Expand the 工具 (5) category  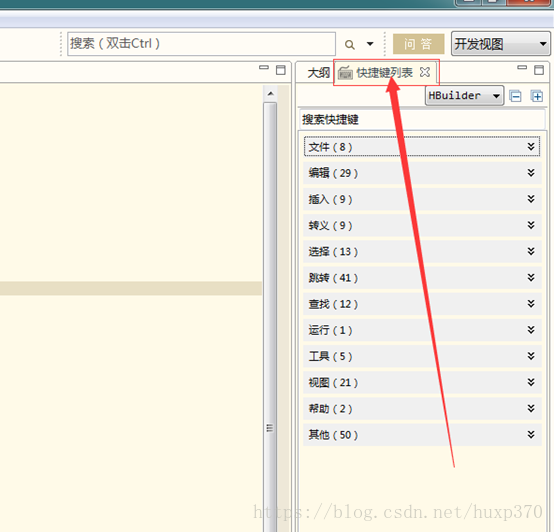click(x=422, y=356)
